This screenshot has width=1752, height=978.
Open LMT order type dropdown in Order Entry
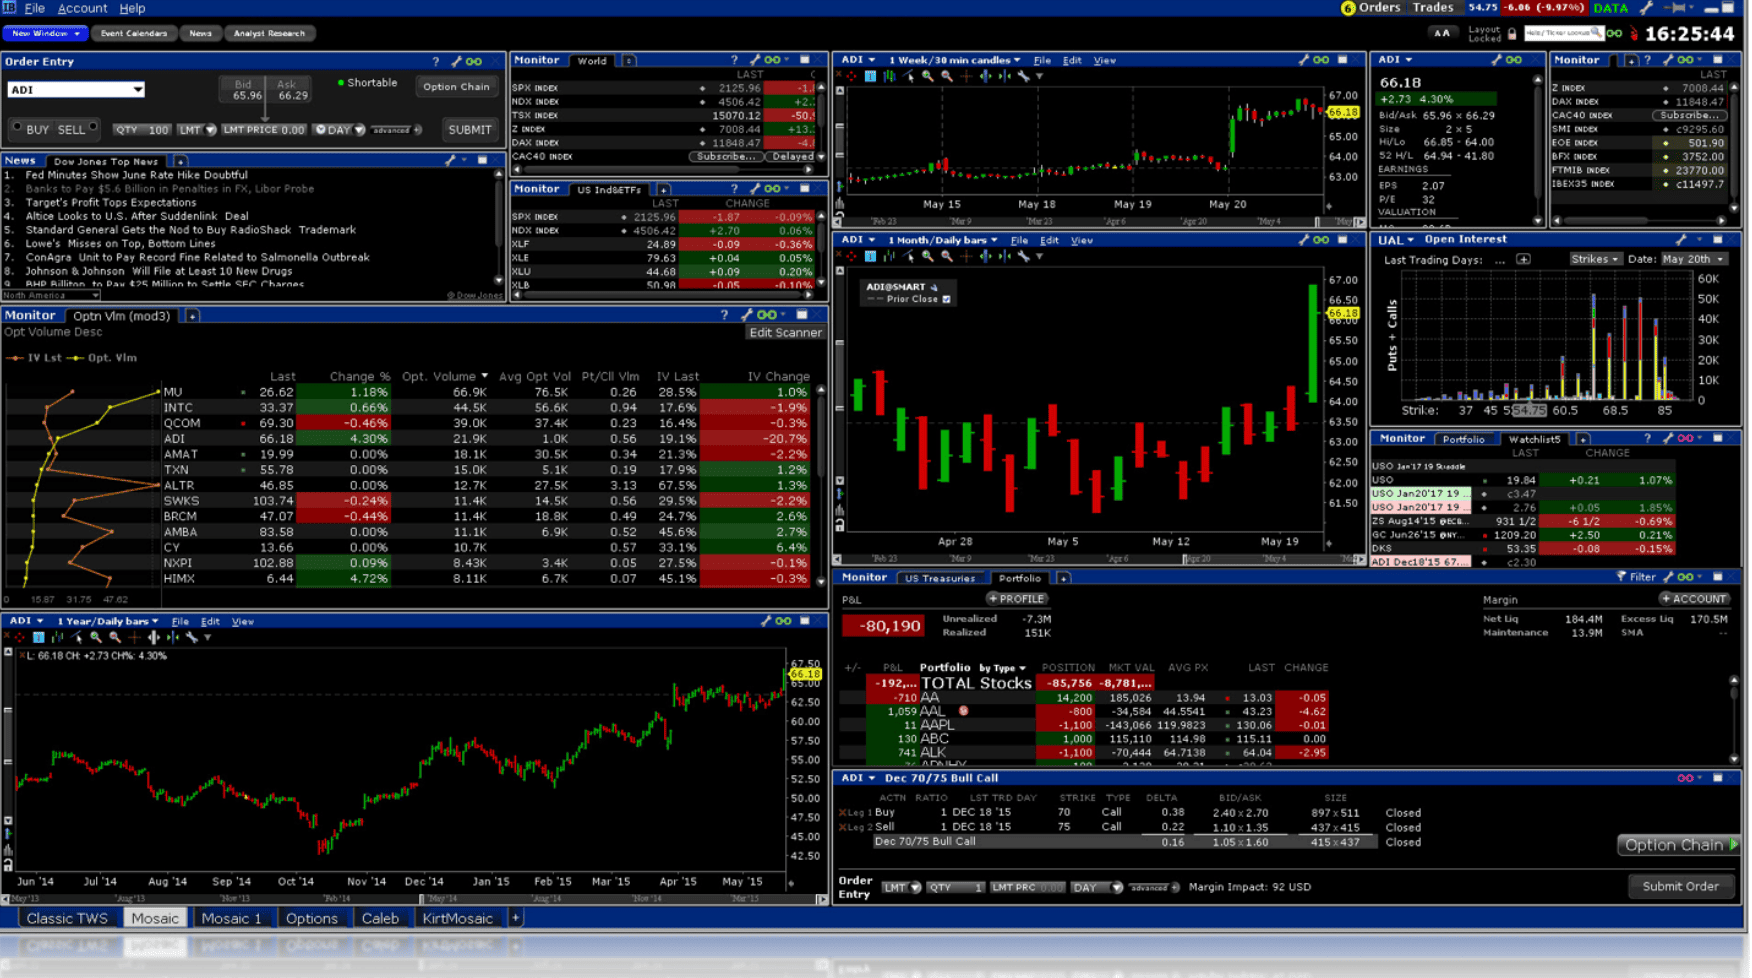pos(197,130)
